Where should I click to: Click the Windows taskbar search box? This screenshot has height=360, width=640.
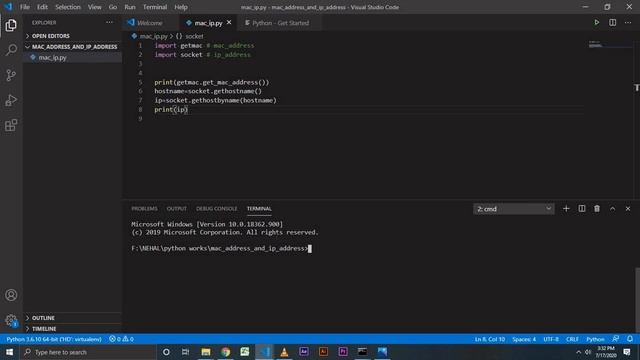coord(89,352)
